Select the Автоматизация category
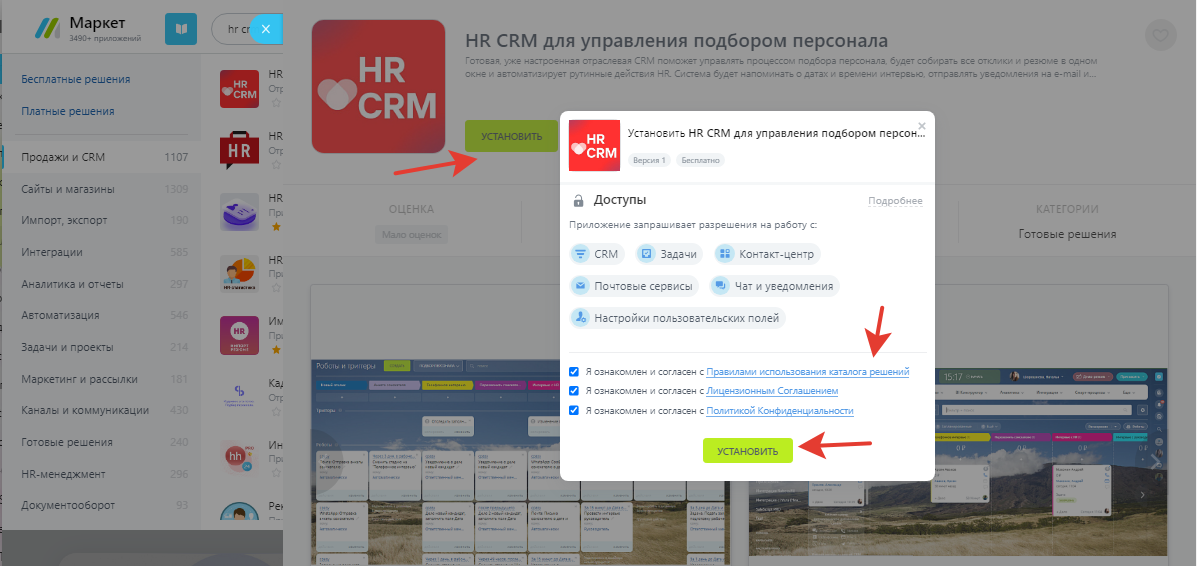 coord(102,315)
